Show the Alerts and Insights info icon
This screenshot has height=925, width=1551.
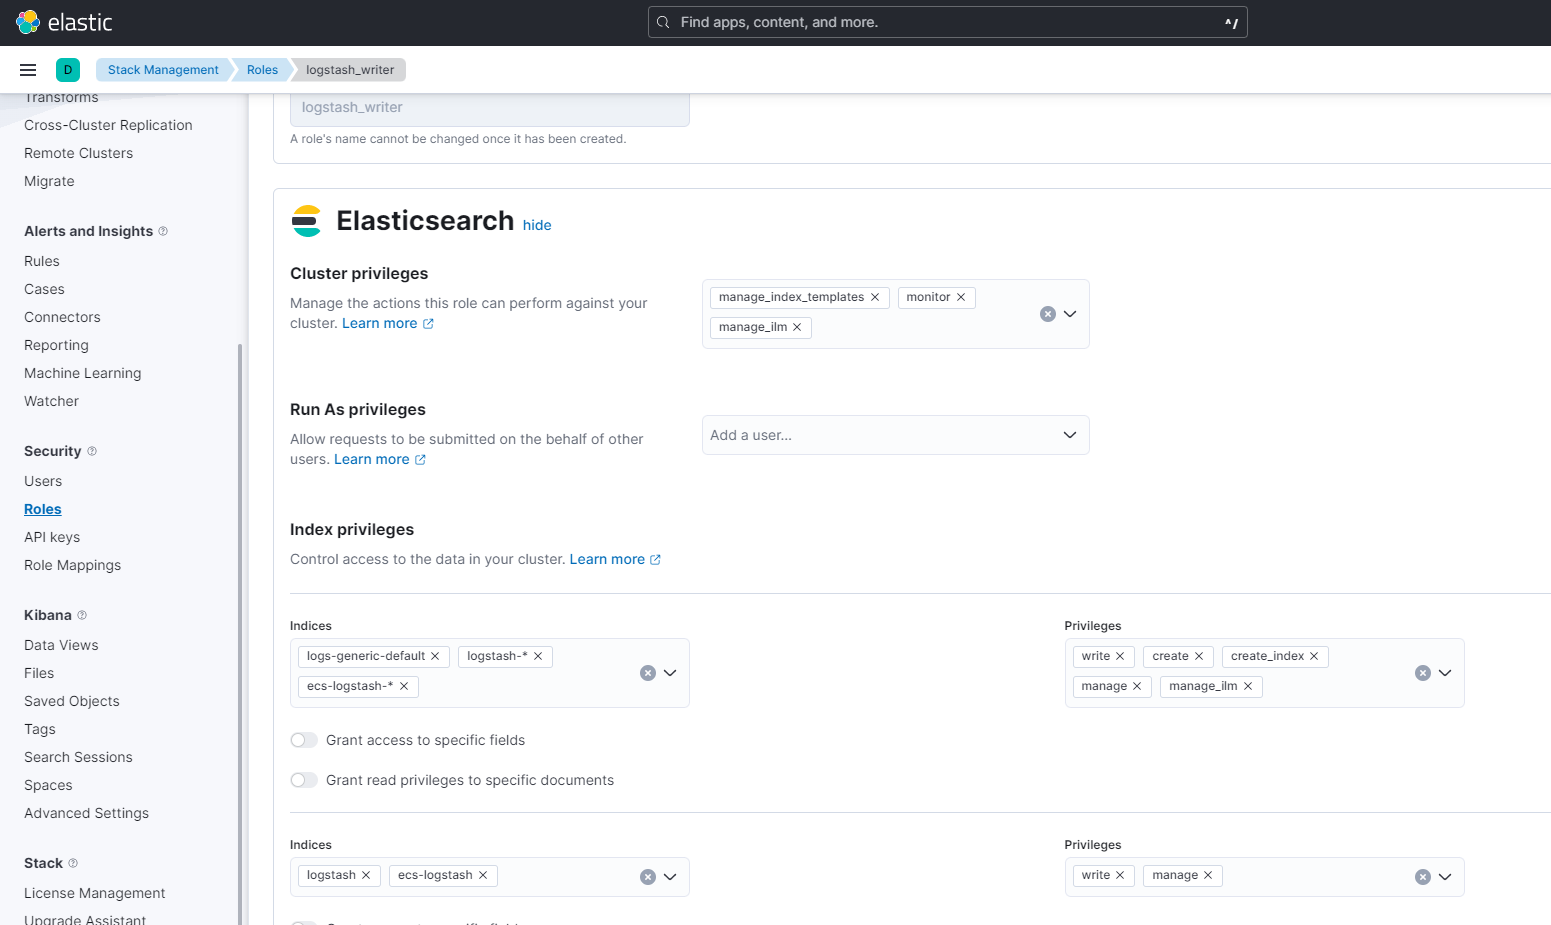163,231
